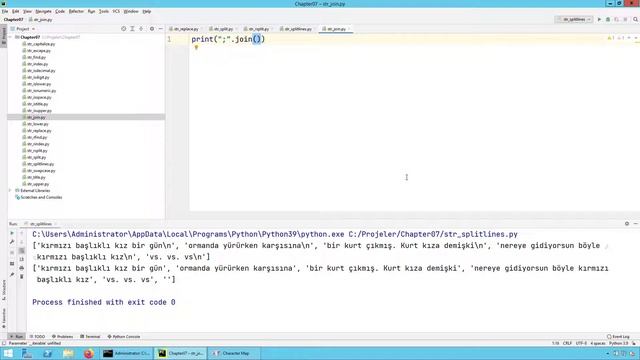Open File Explorer folder on taskbar
Image resolution: width=640 pixels, height=360 pixels.
[68, 353]
